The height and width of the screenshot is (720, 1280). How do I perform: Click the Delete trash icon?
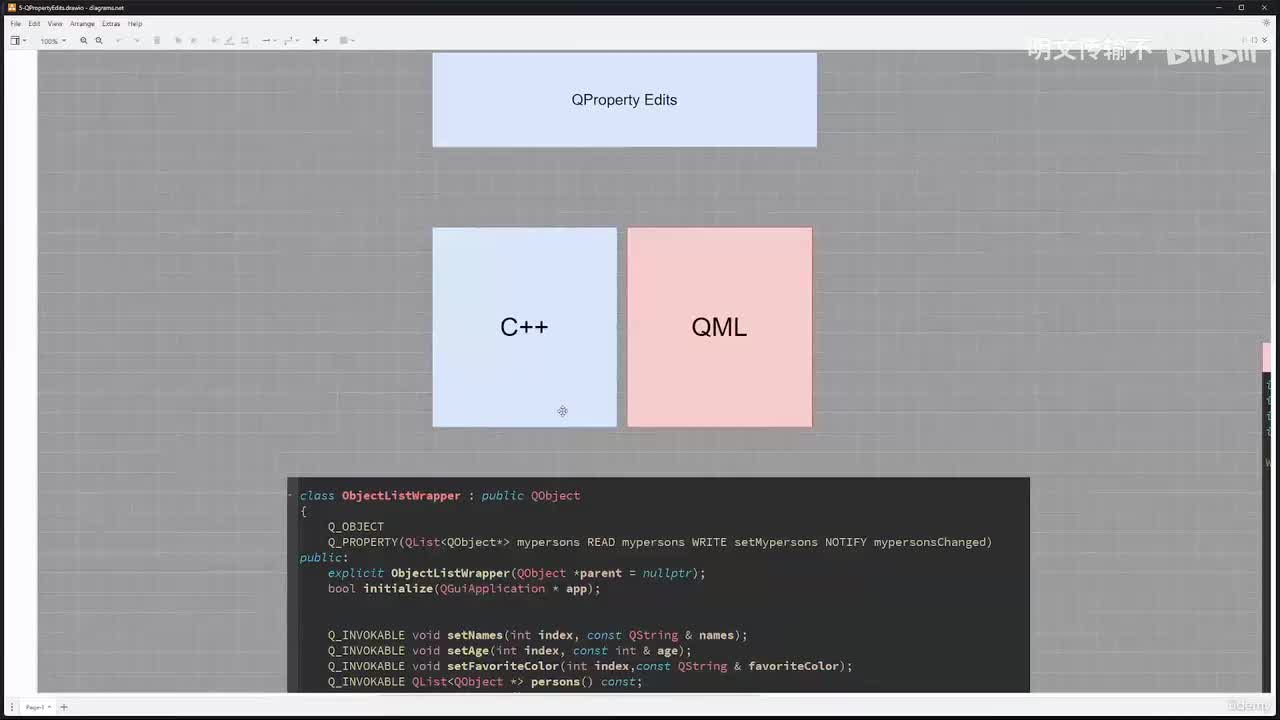[x=157, y=41]
